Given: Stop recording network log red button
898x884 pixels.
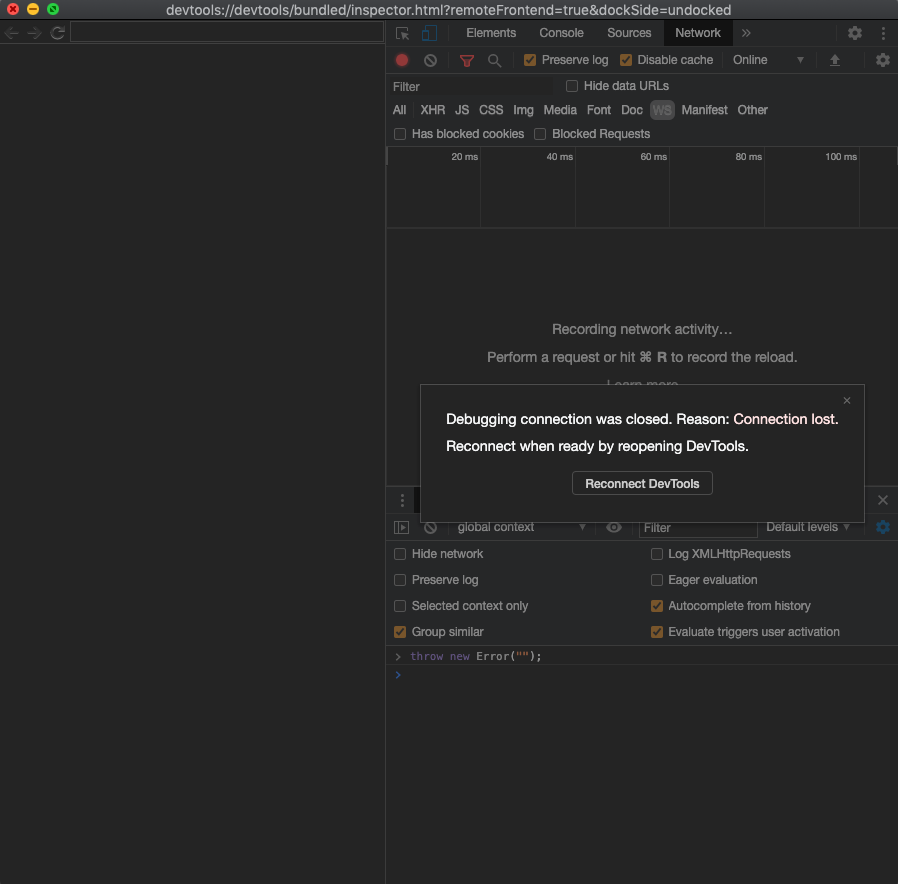Looking at the screenshot, I should pos(402,60).
